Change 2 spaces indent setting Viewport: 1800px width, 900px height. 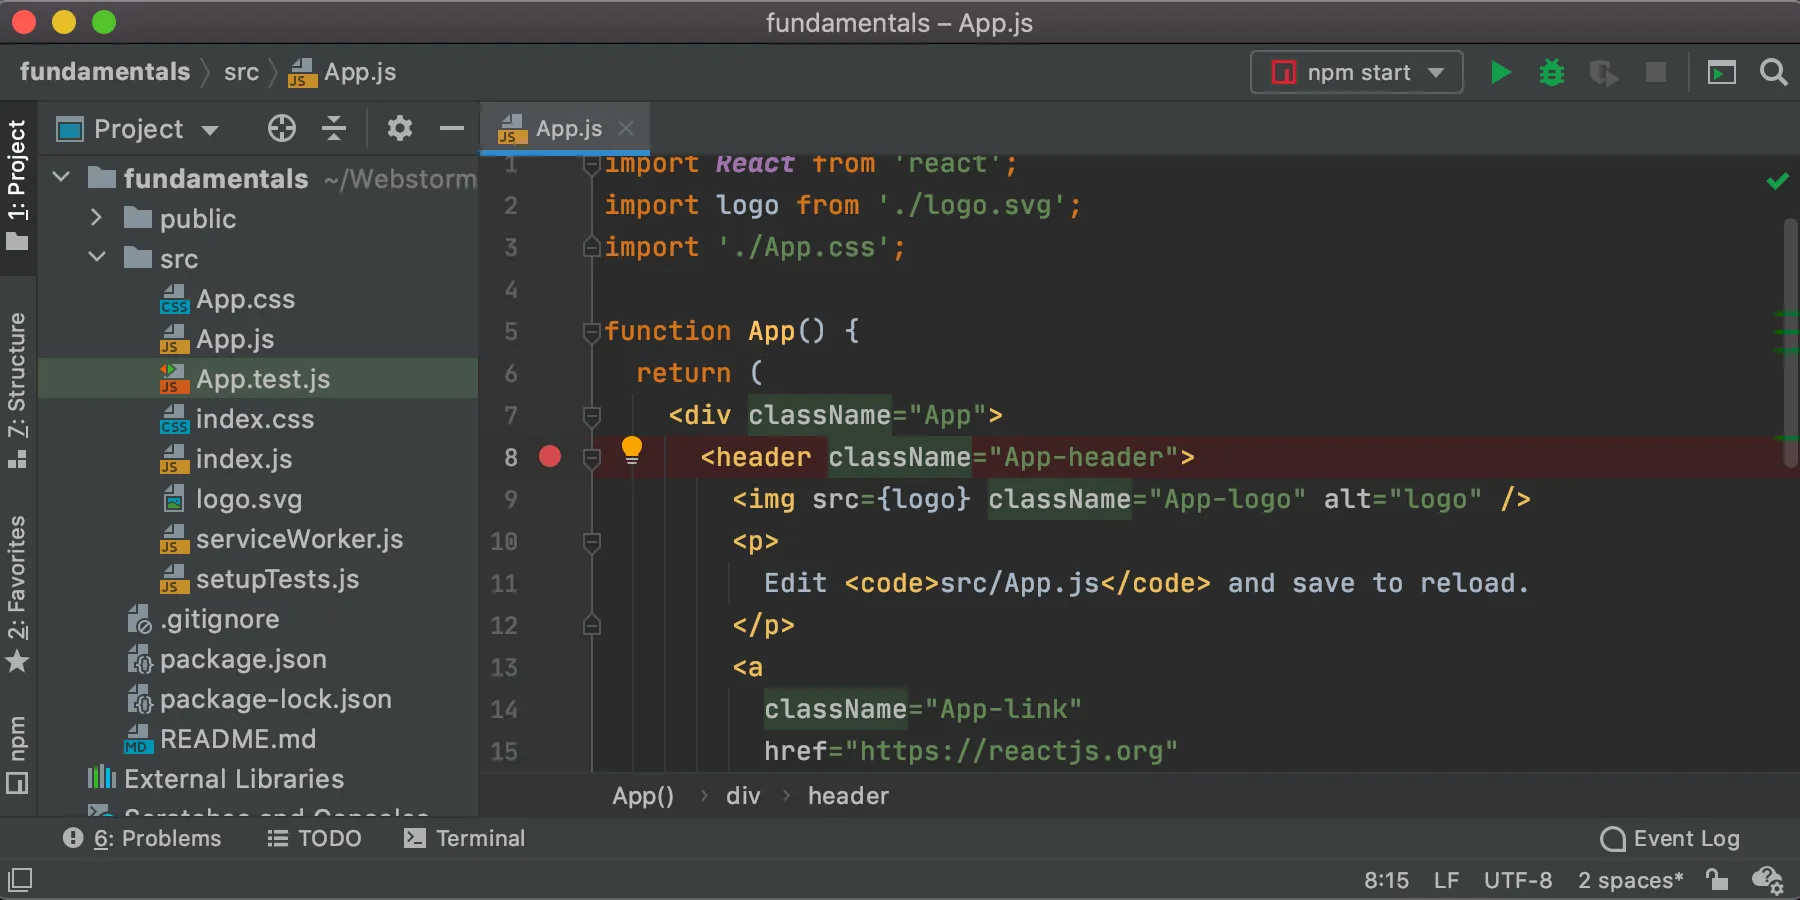1630,880
